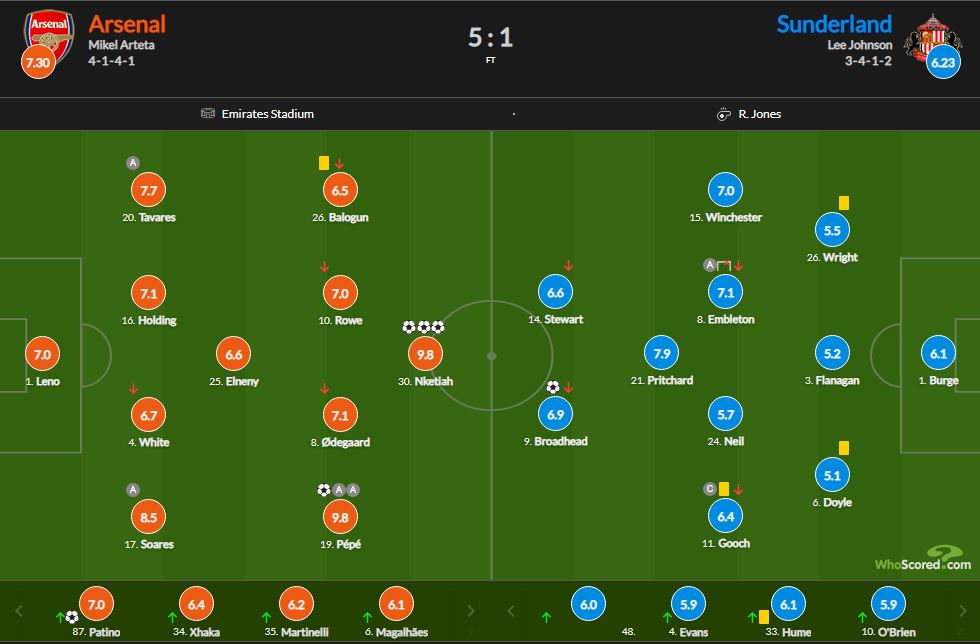980x644 pixels.
Task: Click the stadium icon beside Emirates Stadium
Action: [x=208, y=113]
